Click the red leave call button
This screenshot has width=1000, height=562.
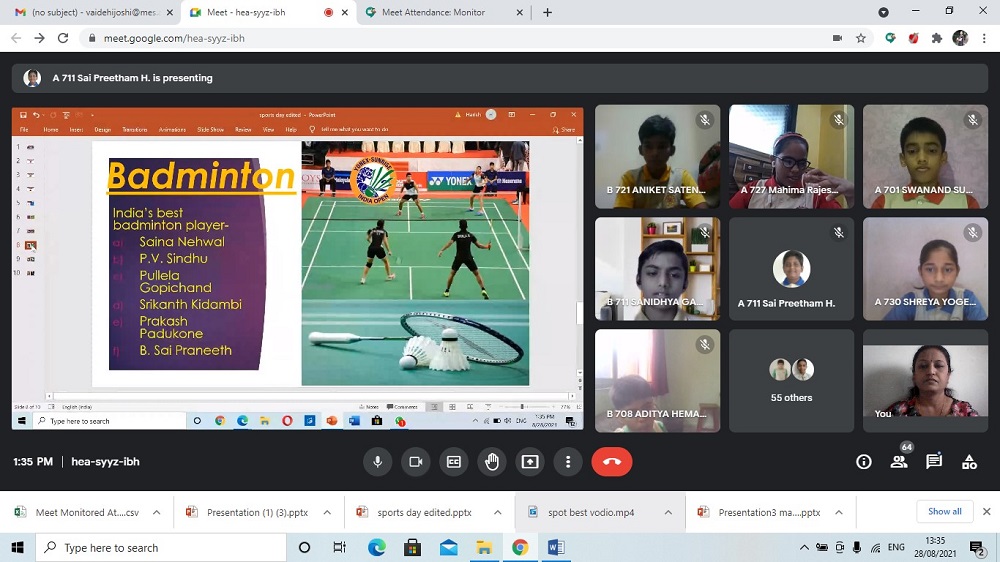point(612,462)
